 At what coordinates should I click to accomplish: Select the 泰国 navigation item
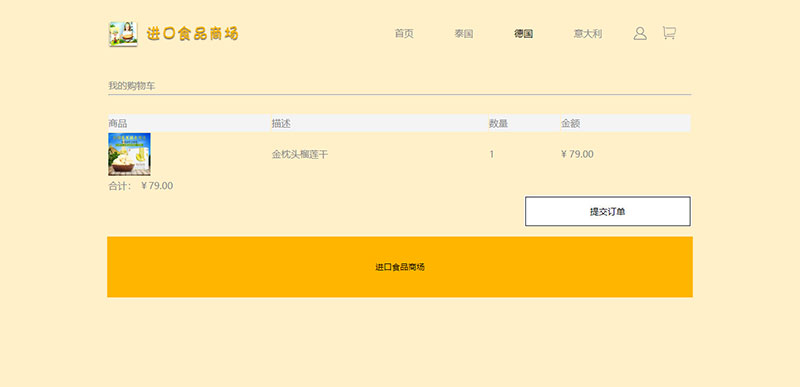pos(464,34)
